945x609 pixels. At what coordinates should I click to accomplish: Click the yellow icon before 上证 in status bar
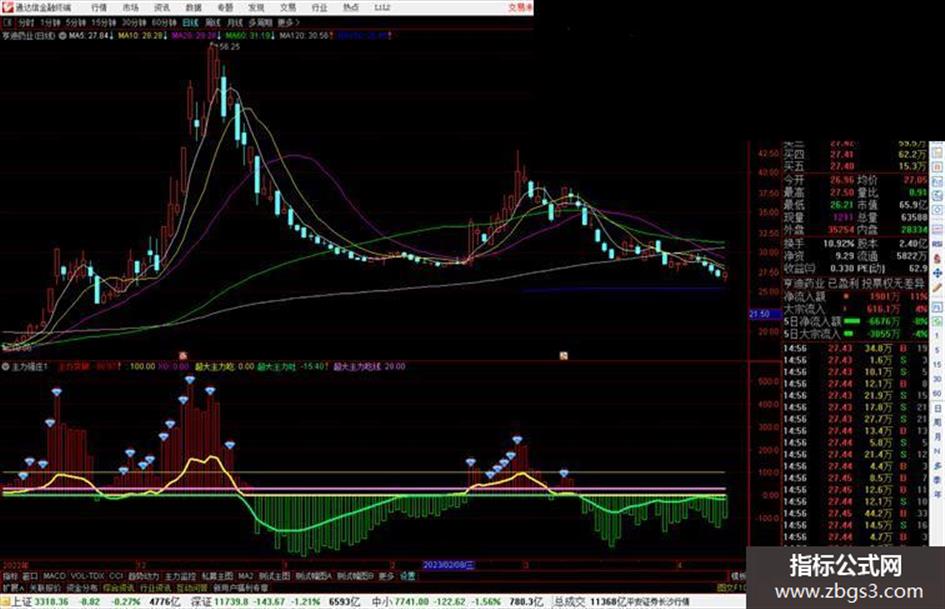pos(5,602)
